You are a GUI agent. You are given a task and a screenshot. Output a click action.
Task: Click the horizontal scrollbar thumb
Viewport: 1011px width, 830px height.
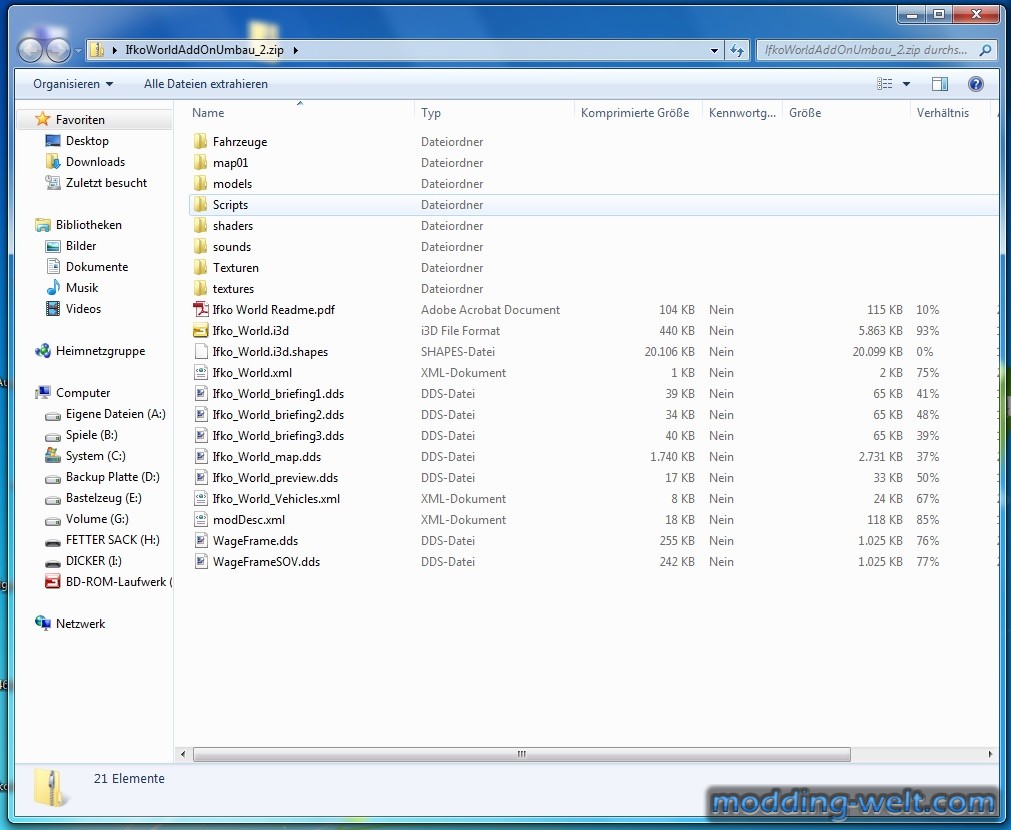tap(522, 754)
